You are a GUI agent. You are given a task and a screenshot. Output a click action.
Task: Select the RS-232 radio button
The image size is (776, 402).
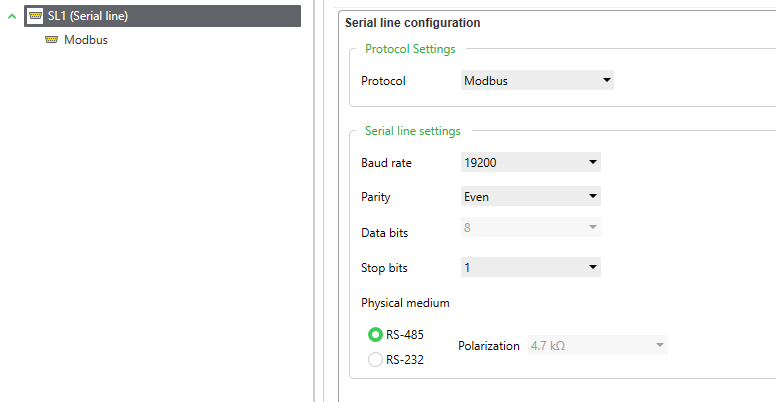point(375,359)
